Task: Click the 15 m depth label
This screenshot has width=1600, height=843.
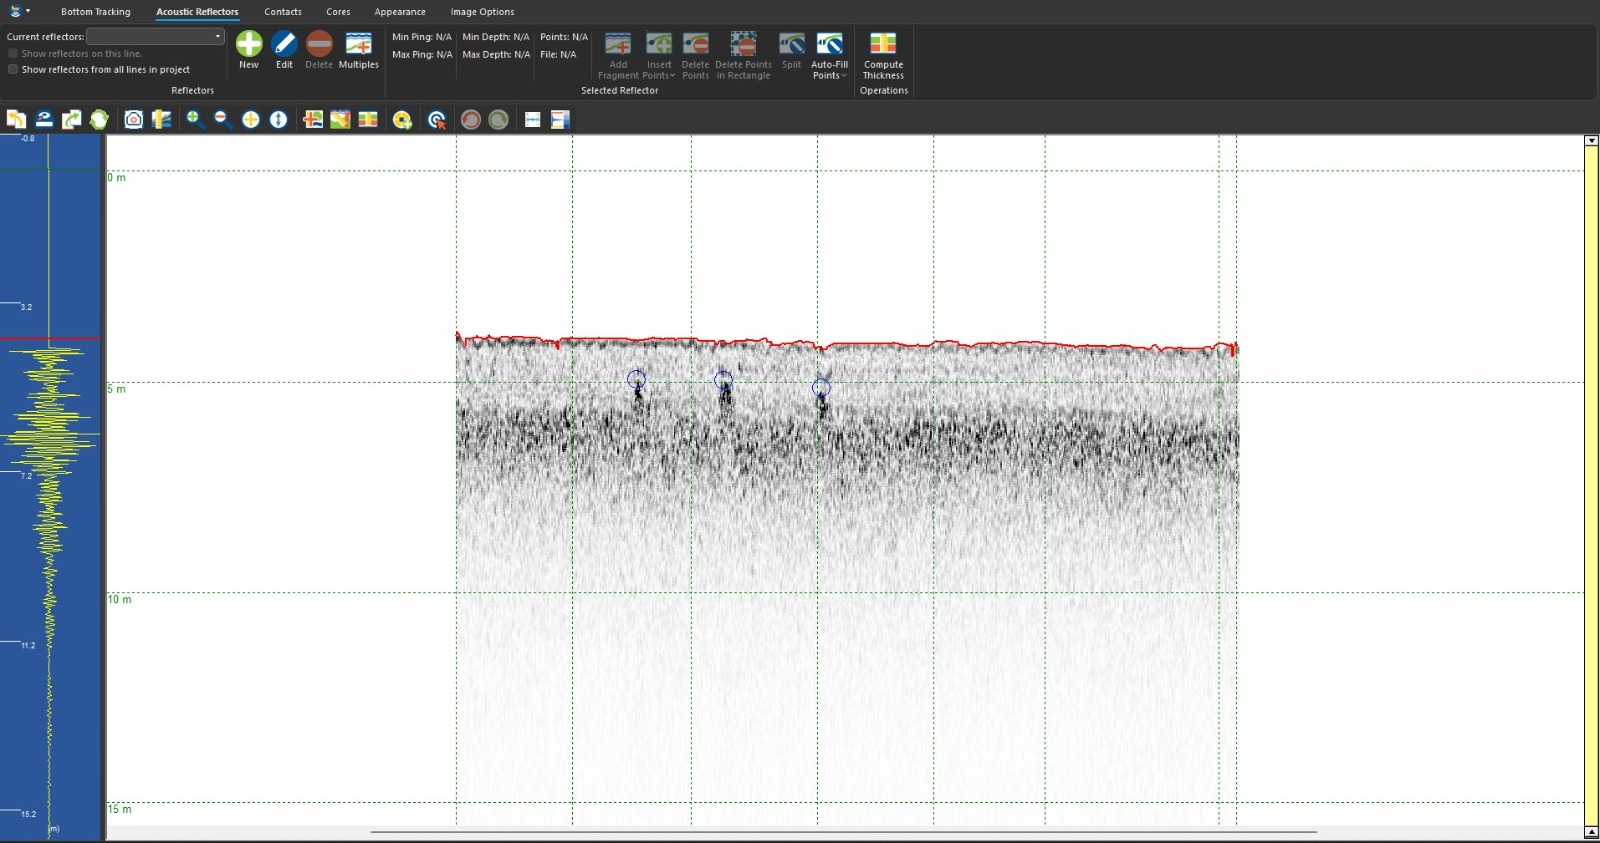Action: click(x=119, y=809)
